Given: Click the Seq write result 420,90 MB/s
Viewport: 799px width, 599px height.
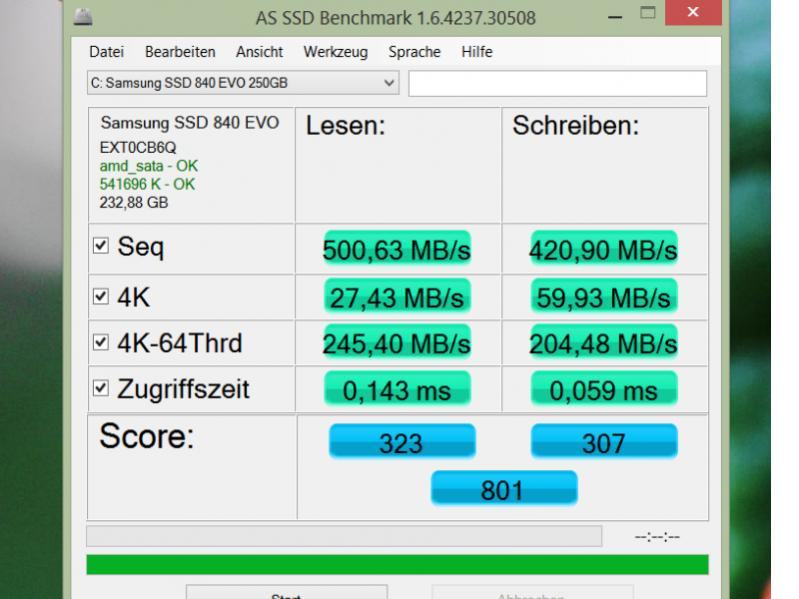Looking at the screenshot, I should [604, 249].
